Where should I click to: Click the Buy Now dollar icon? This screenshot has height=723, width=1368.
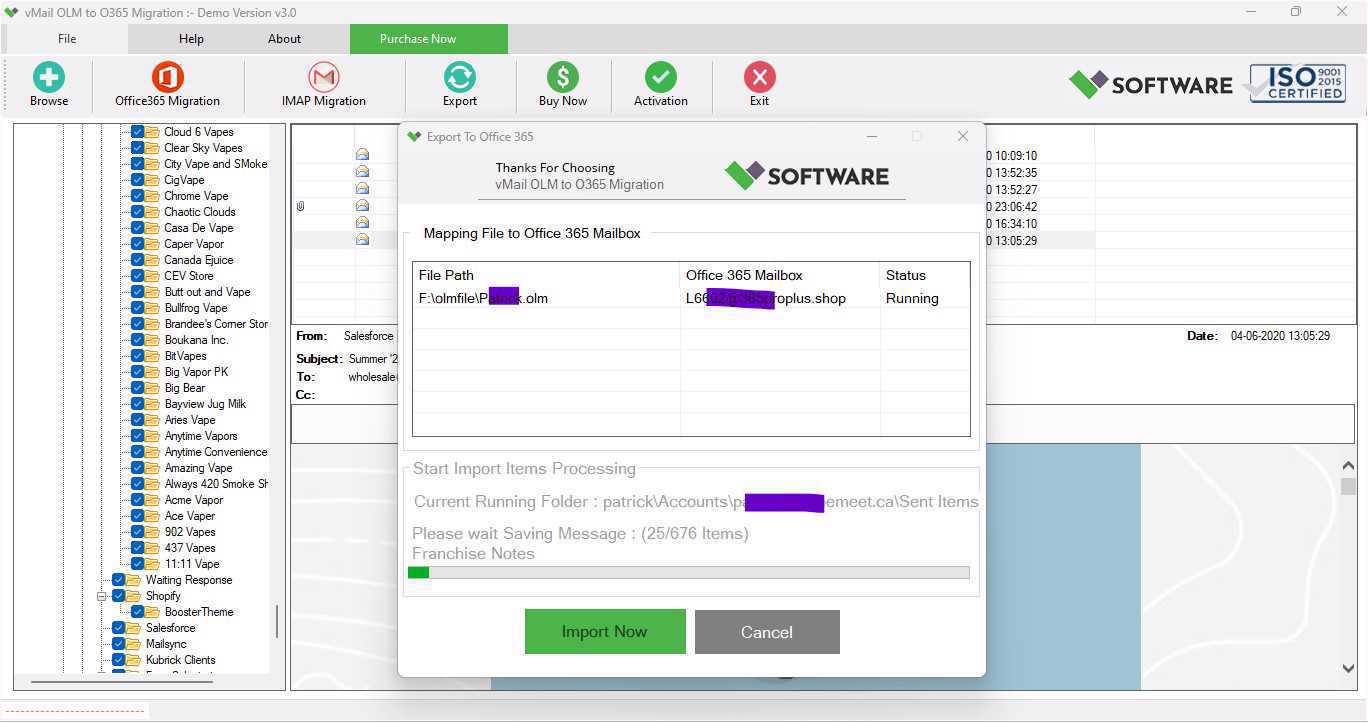point(562,78)
